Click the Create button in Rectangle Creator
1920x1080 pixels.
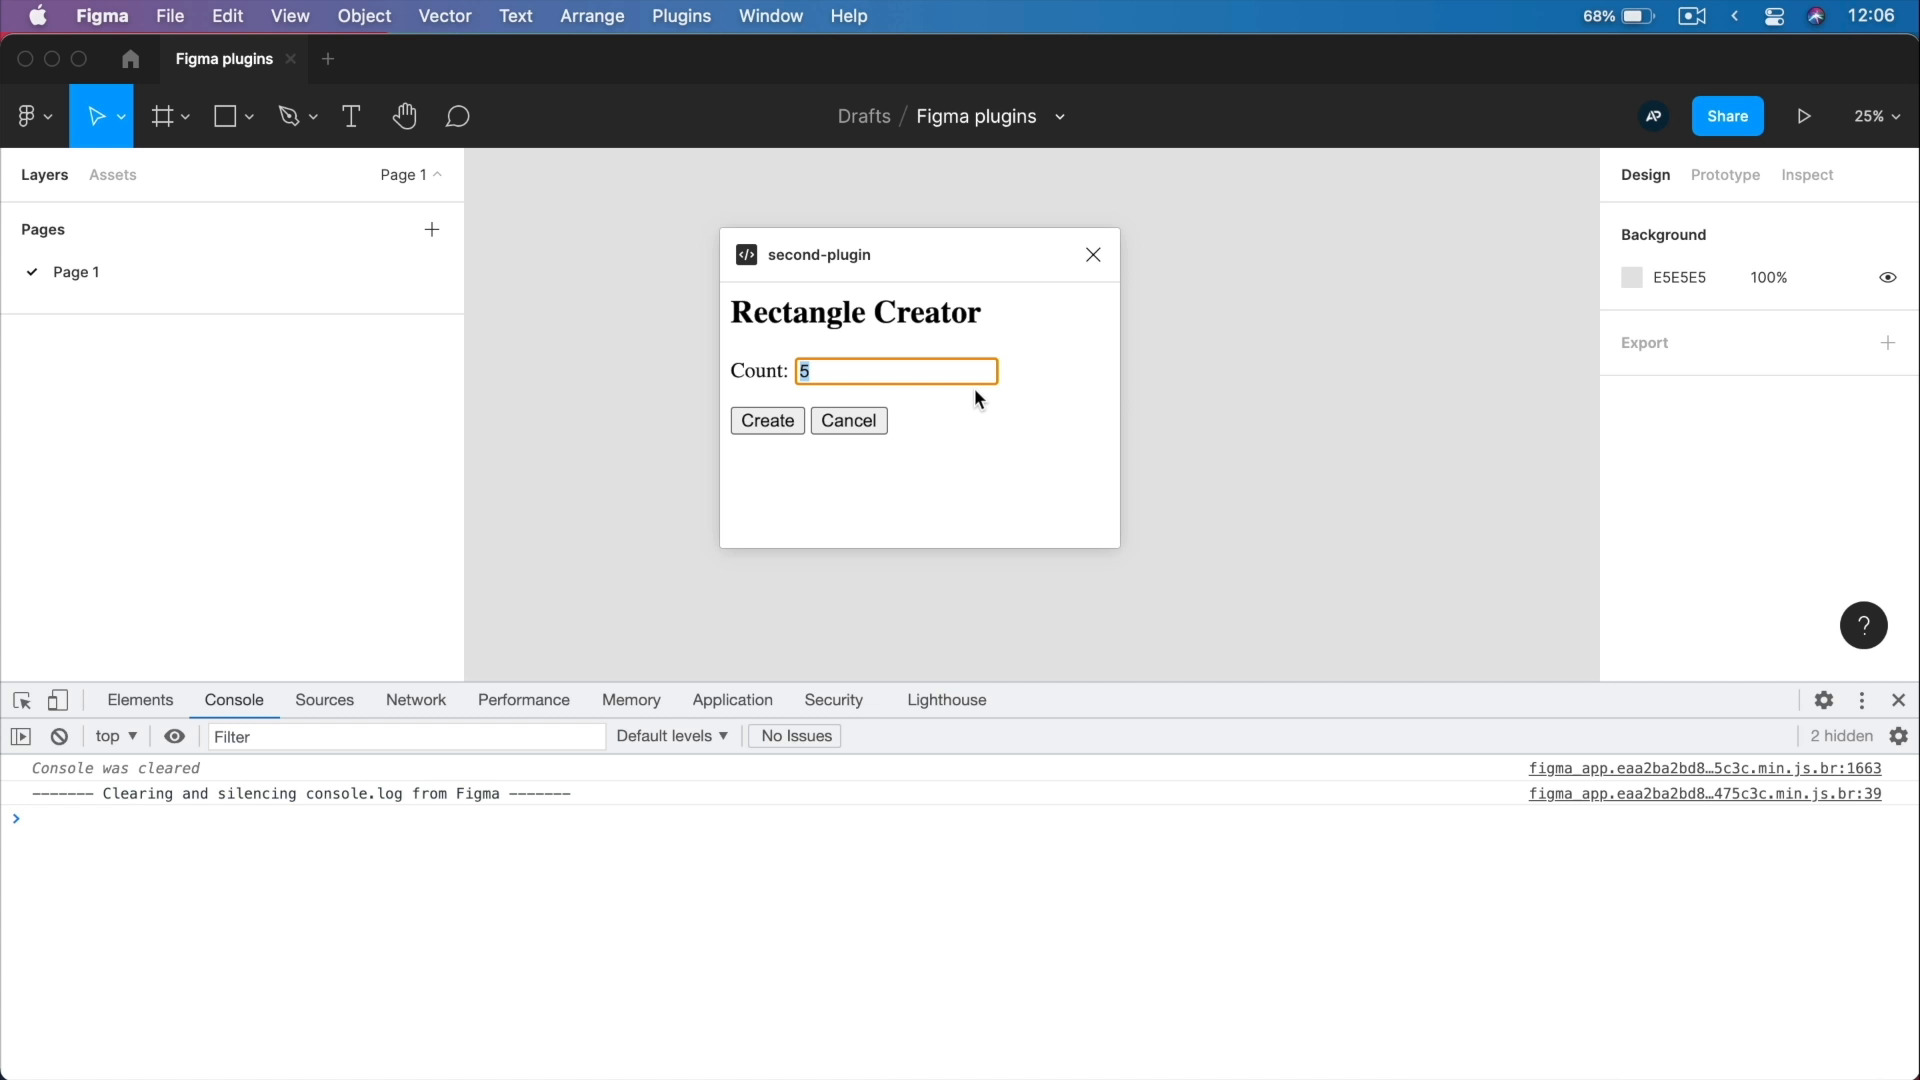(x=766, y=420)
